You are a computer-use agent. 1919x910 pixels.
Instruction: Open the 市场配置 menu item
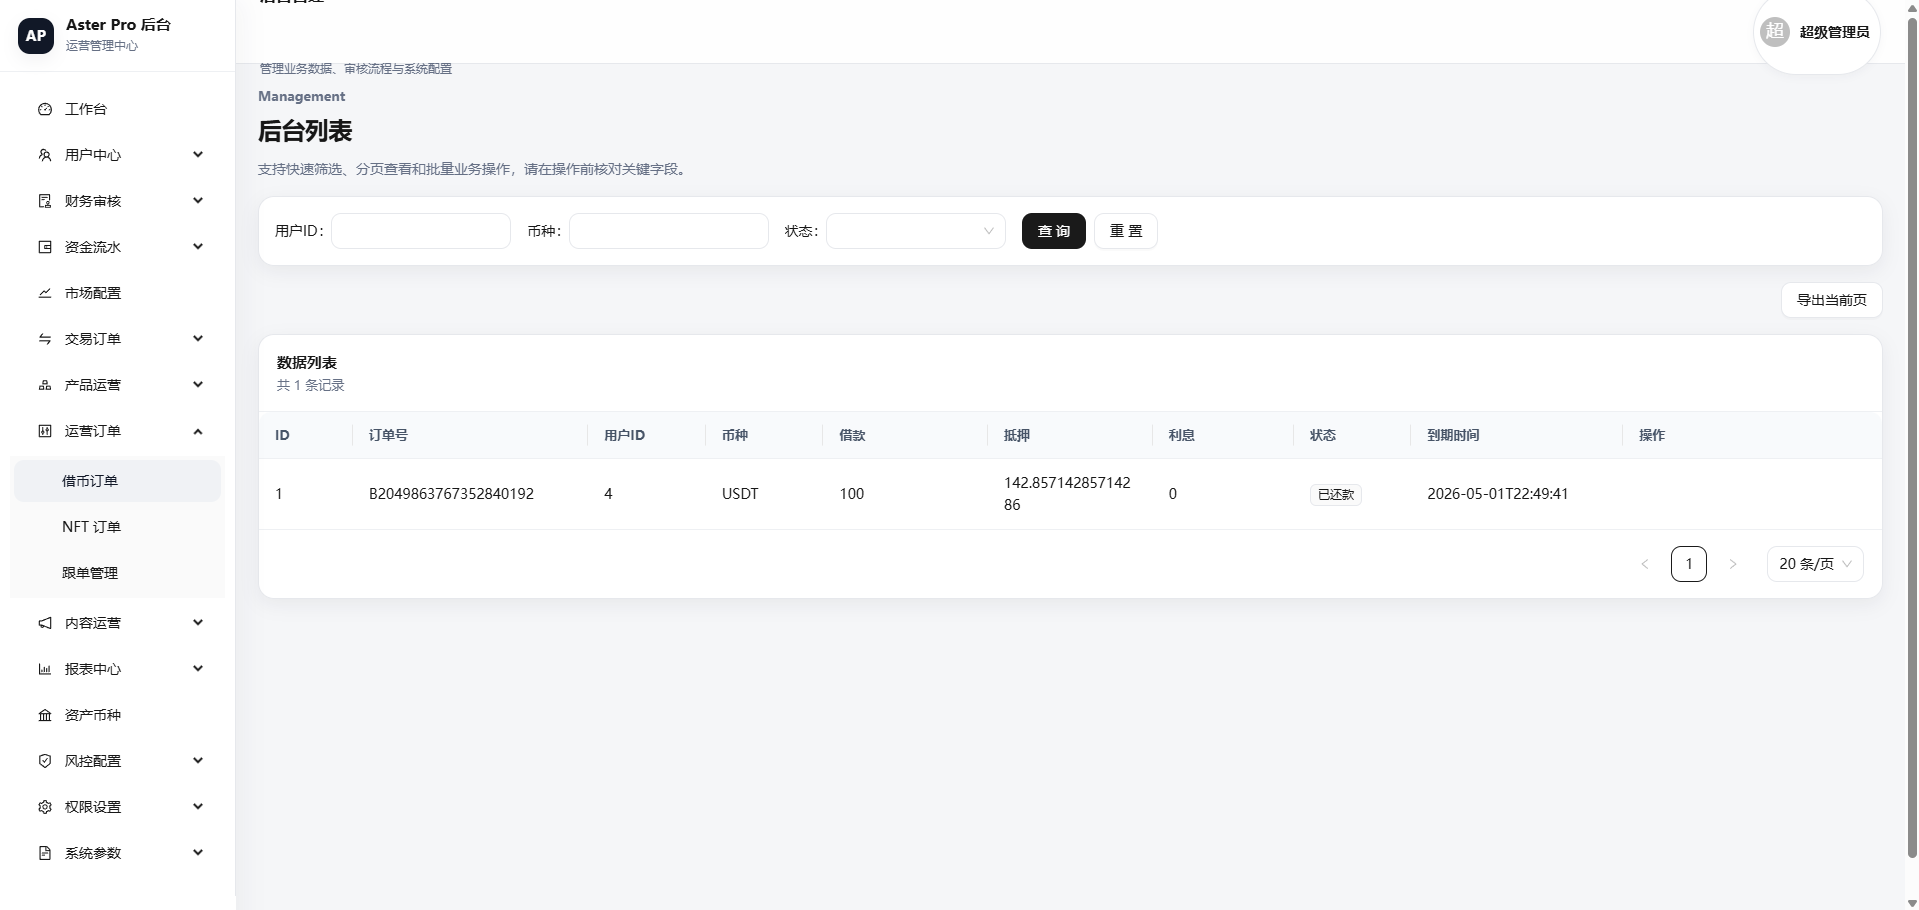point(117,293)
